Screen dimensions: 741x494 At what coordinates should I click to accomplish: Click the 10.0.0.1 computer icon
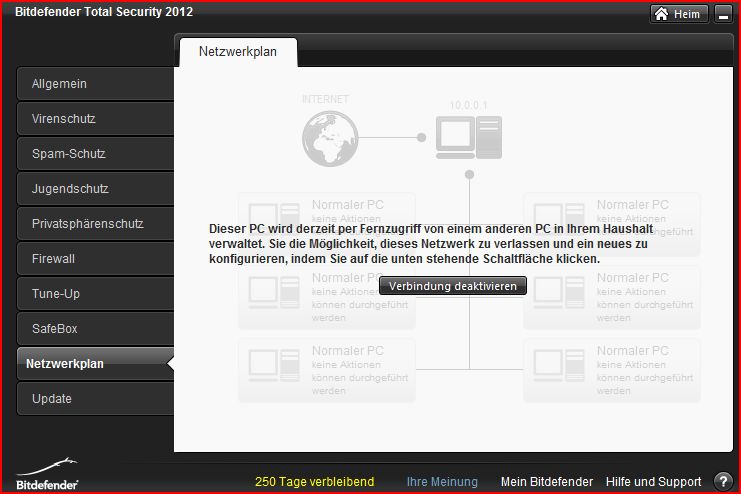point(469,137)
